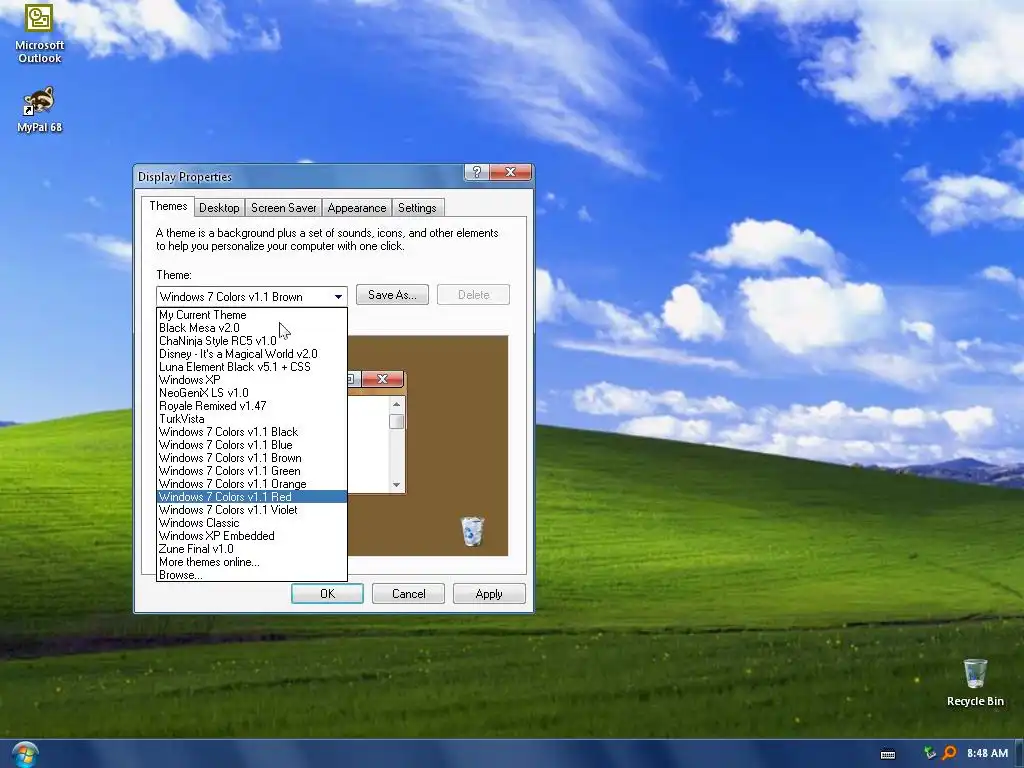Image resolution: width=1024 pixels, height=768 pixels.
Task: Close the Display Properties dialog
Action: 511,172
